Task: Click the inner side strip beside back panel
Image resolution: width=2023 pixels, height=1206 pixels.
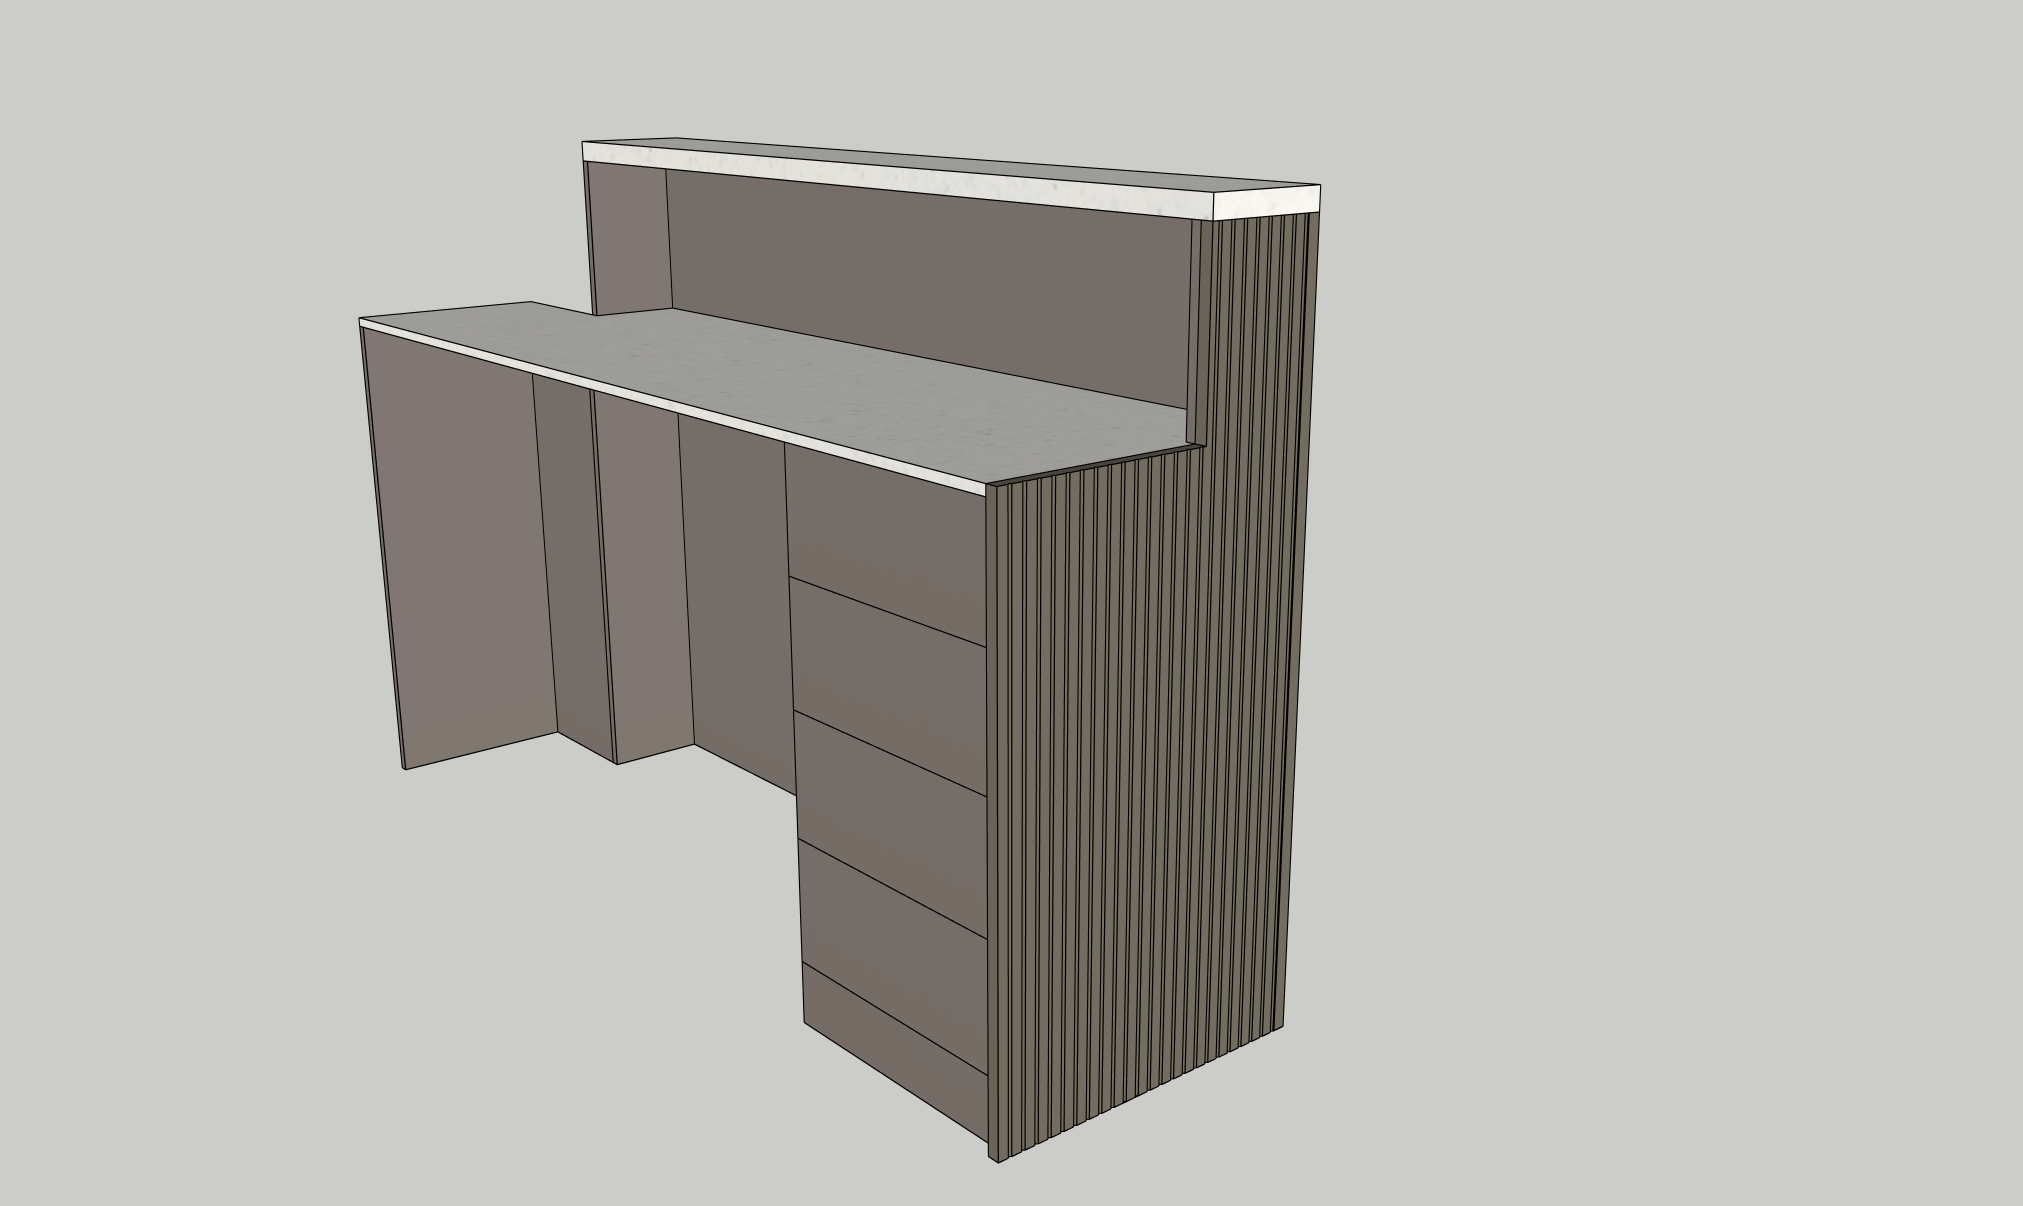Action: tap(1195, 330)
